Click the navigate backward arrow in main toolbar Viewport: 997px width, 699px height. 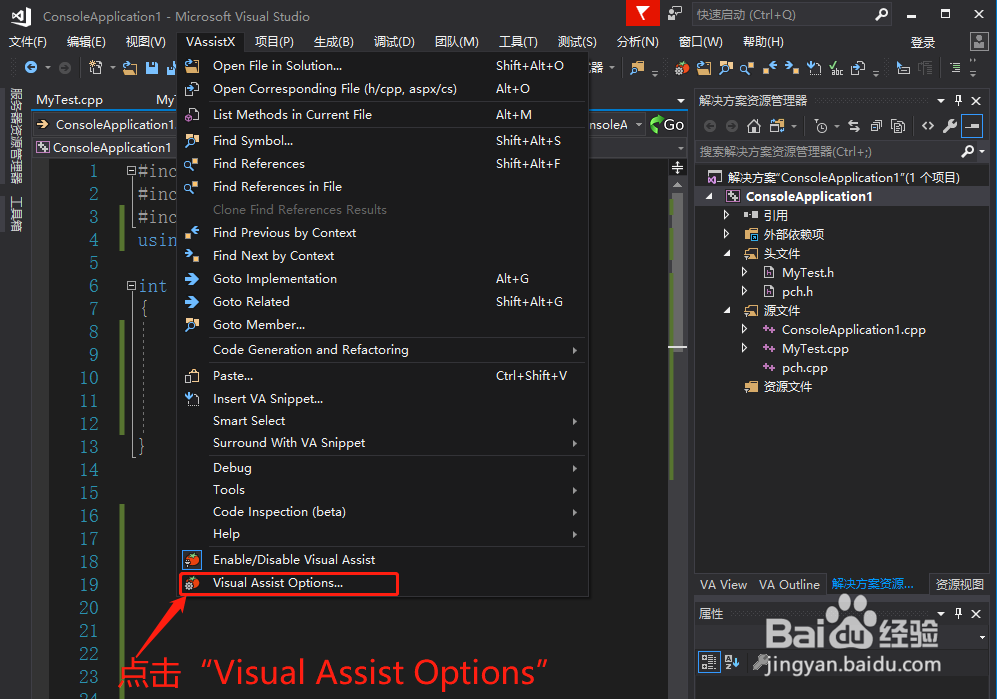[x=31, y=67]
